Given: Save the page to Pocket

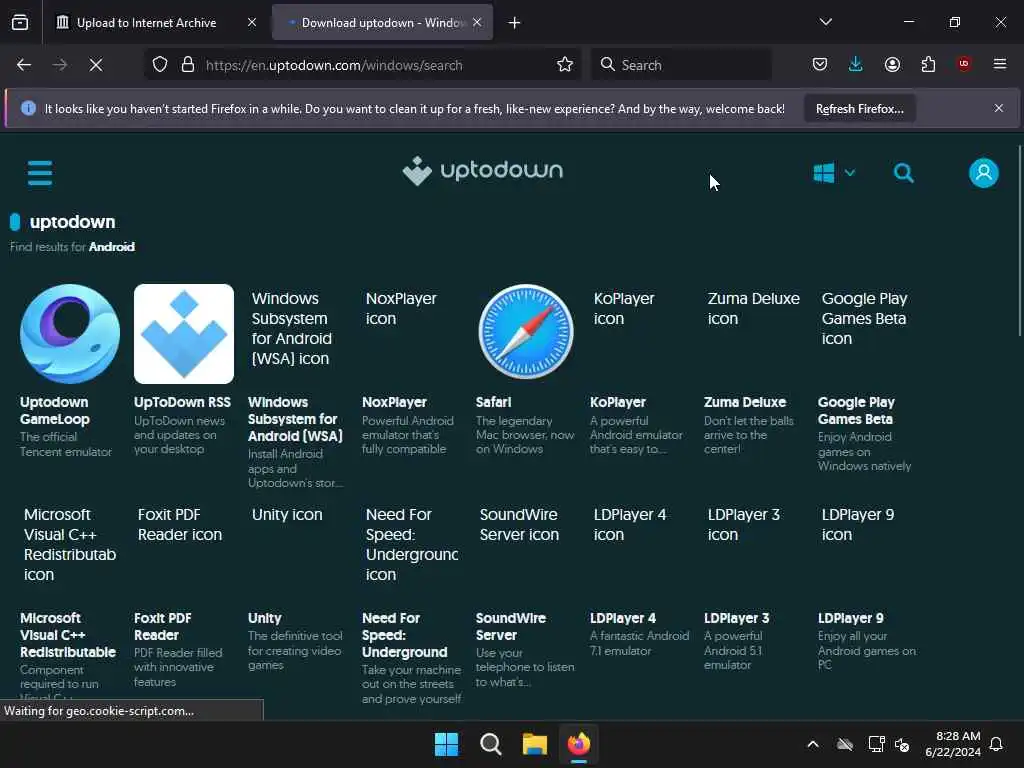Looking at the screenshot, I should click(820, 65).
